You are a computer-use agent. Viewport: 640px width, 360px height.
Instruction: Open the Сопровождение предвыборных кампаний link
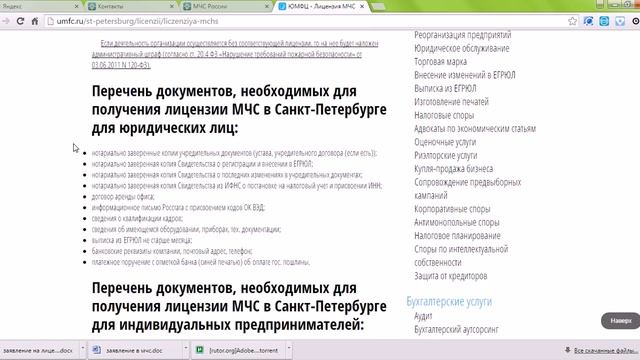pyautogui.click(x=468, y=189)
